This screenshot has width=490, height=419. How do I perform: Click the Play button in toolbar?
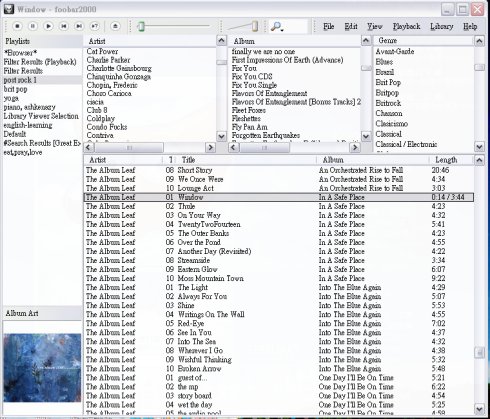(48, 26)
